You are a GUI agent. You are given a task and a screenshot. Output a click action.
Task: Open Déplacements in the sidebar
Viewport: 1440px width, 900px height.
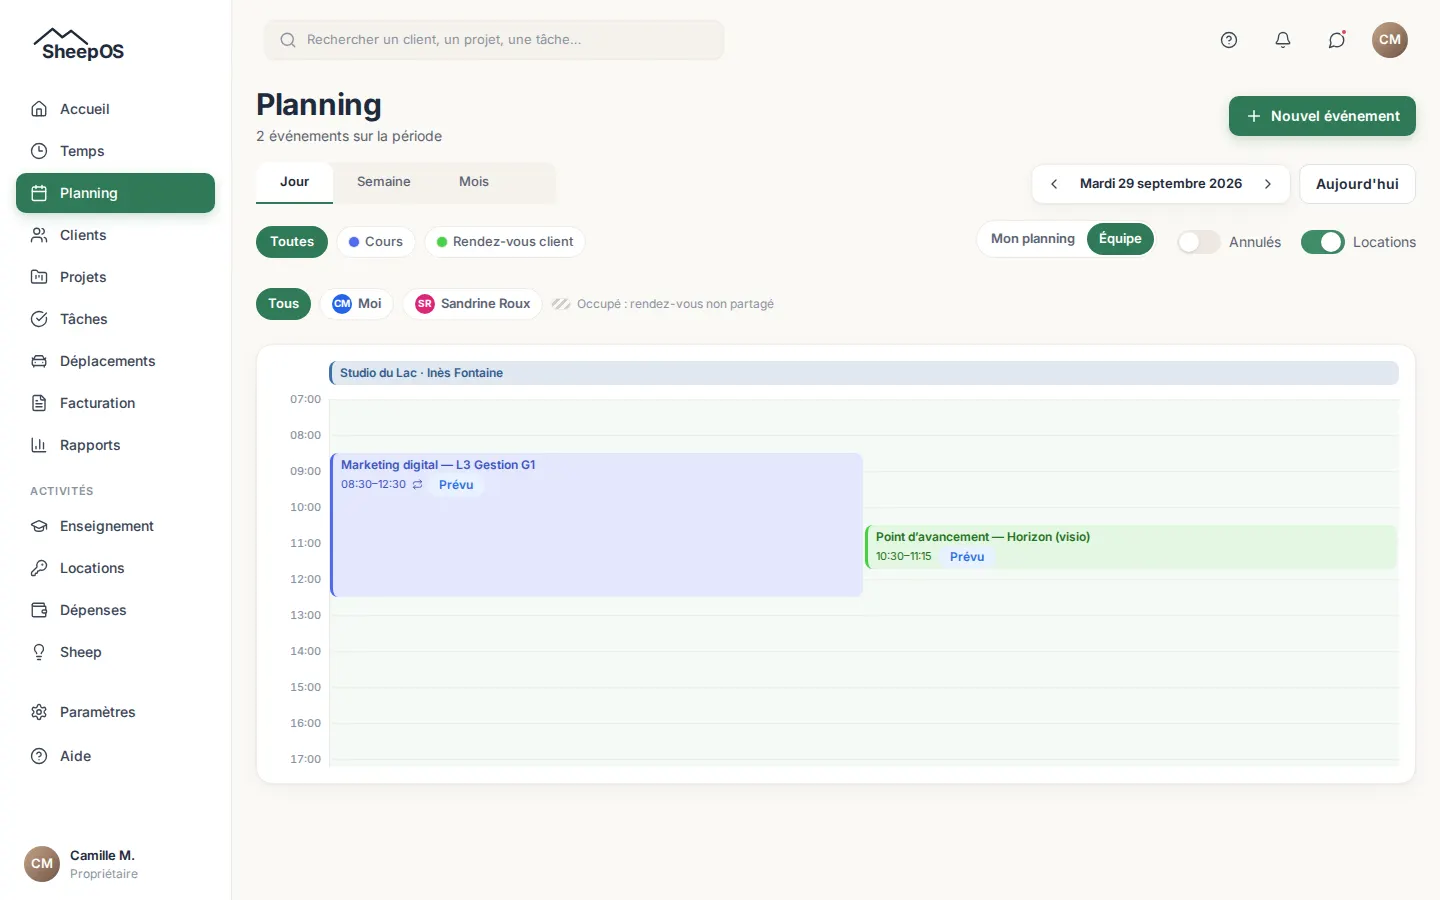(115, 361)
